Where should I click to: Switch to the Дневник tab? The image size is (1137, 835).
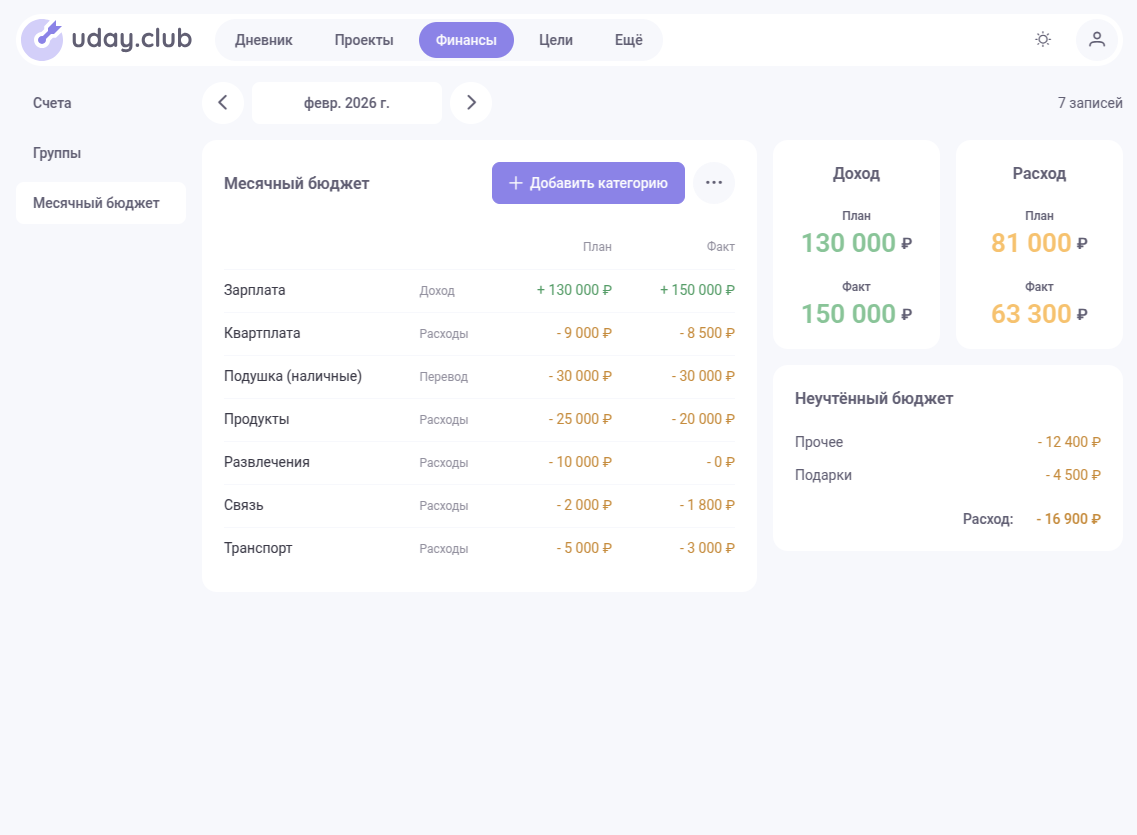[x=263, y=40]
